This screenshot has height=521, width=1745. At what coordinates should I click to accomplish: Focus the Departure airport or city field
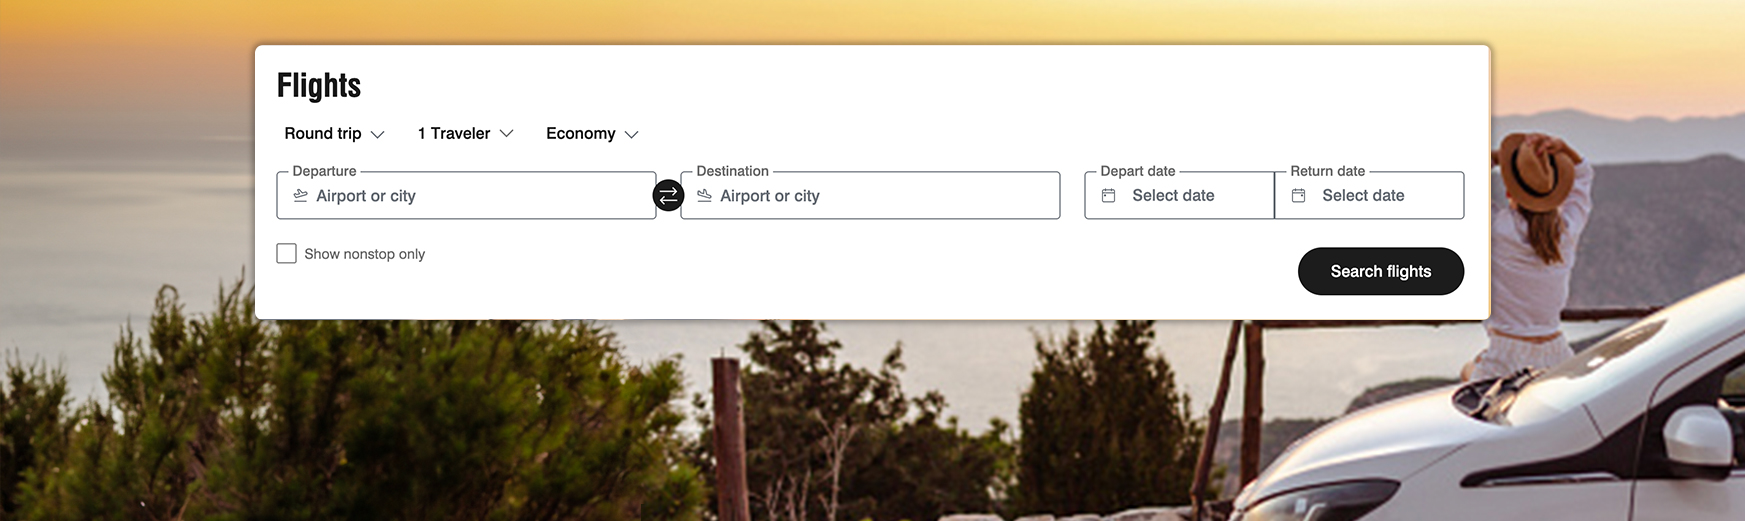[x=466, y=195]
